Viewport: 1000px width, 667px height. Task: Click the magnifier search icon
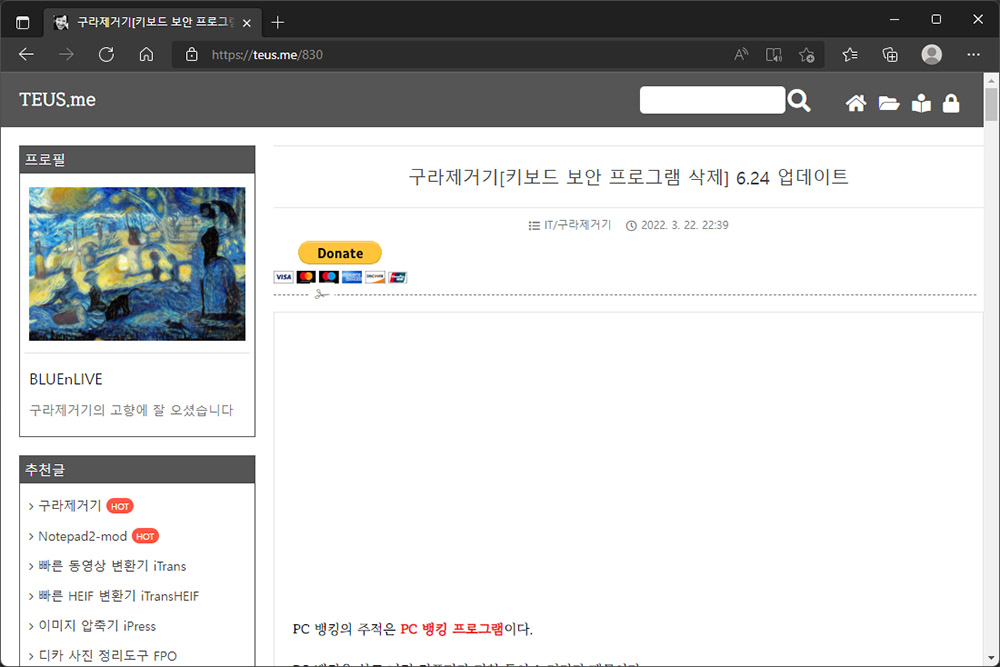click(x=798, y=101)
